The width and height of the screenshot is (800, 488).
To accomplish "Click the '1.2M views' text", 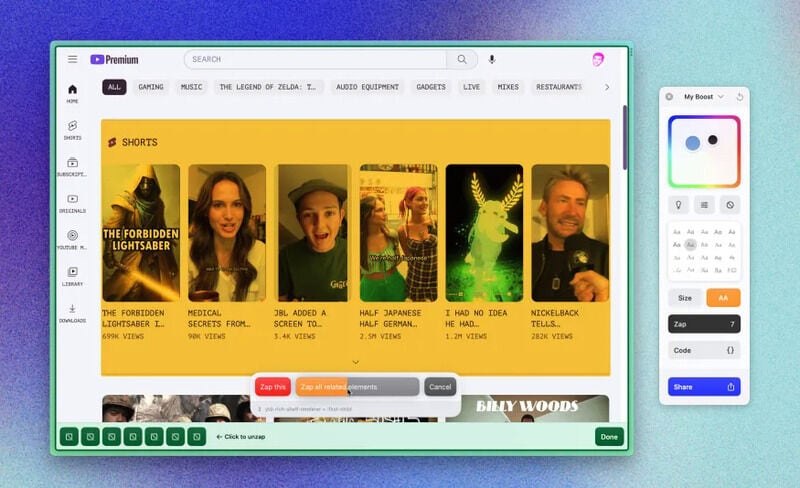I will [466, 336].
